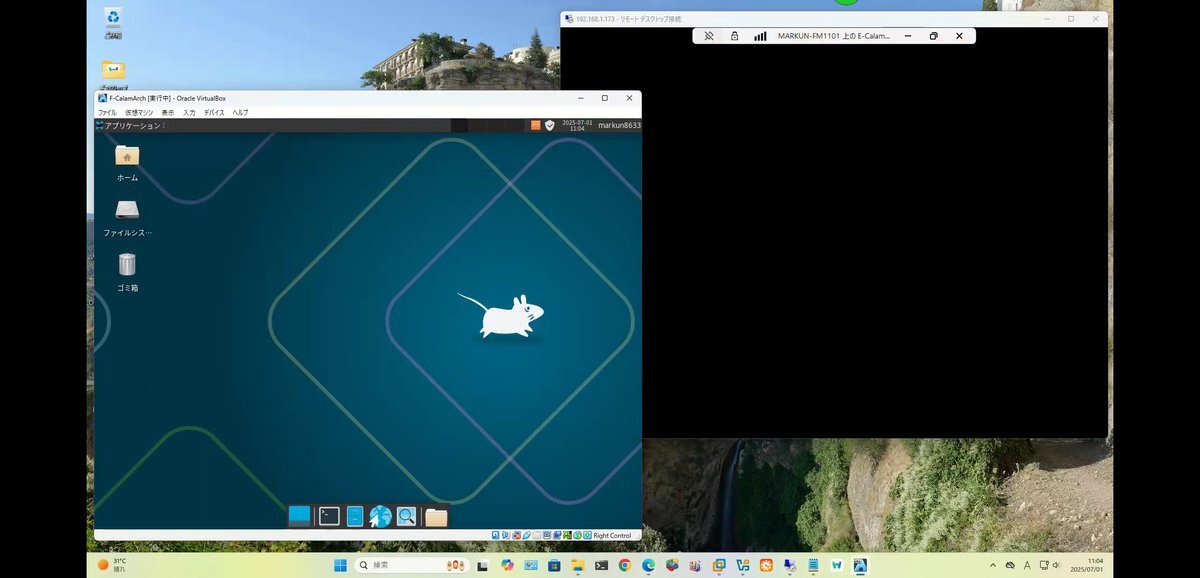
Task: Click the Right Control host key indicator
Action: (612, 535)
